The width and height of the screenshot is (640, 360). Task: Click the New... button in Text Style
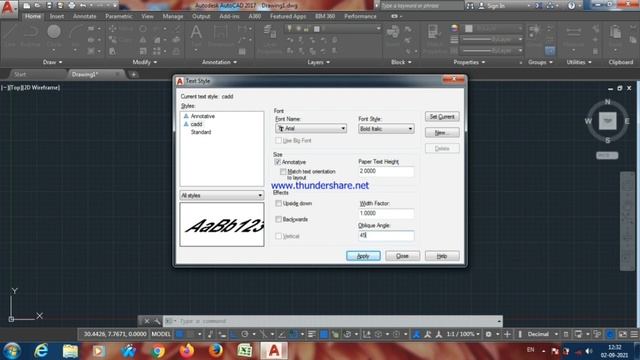(442, 133)
